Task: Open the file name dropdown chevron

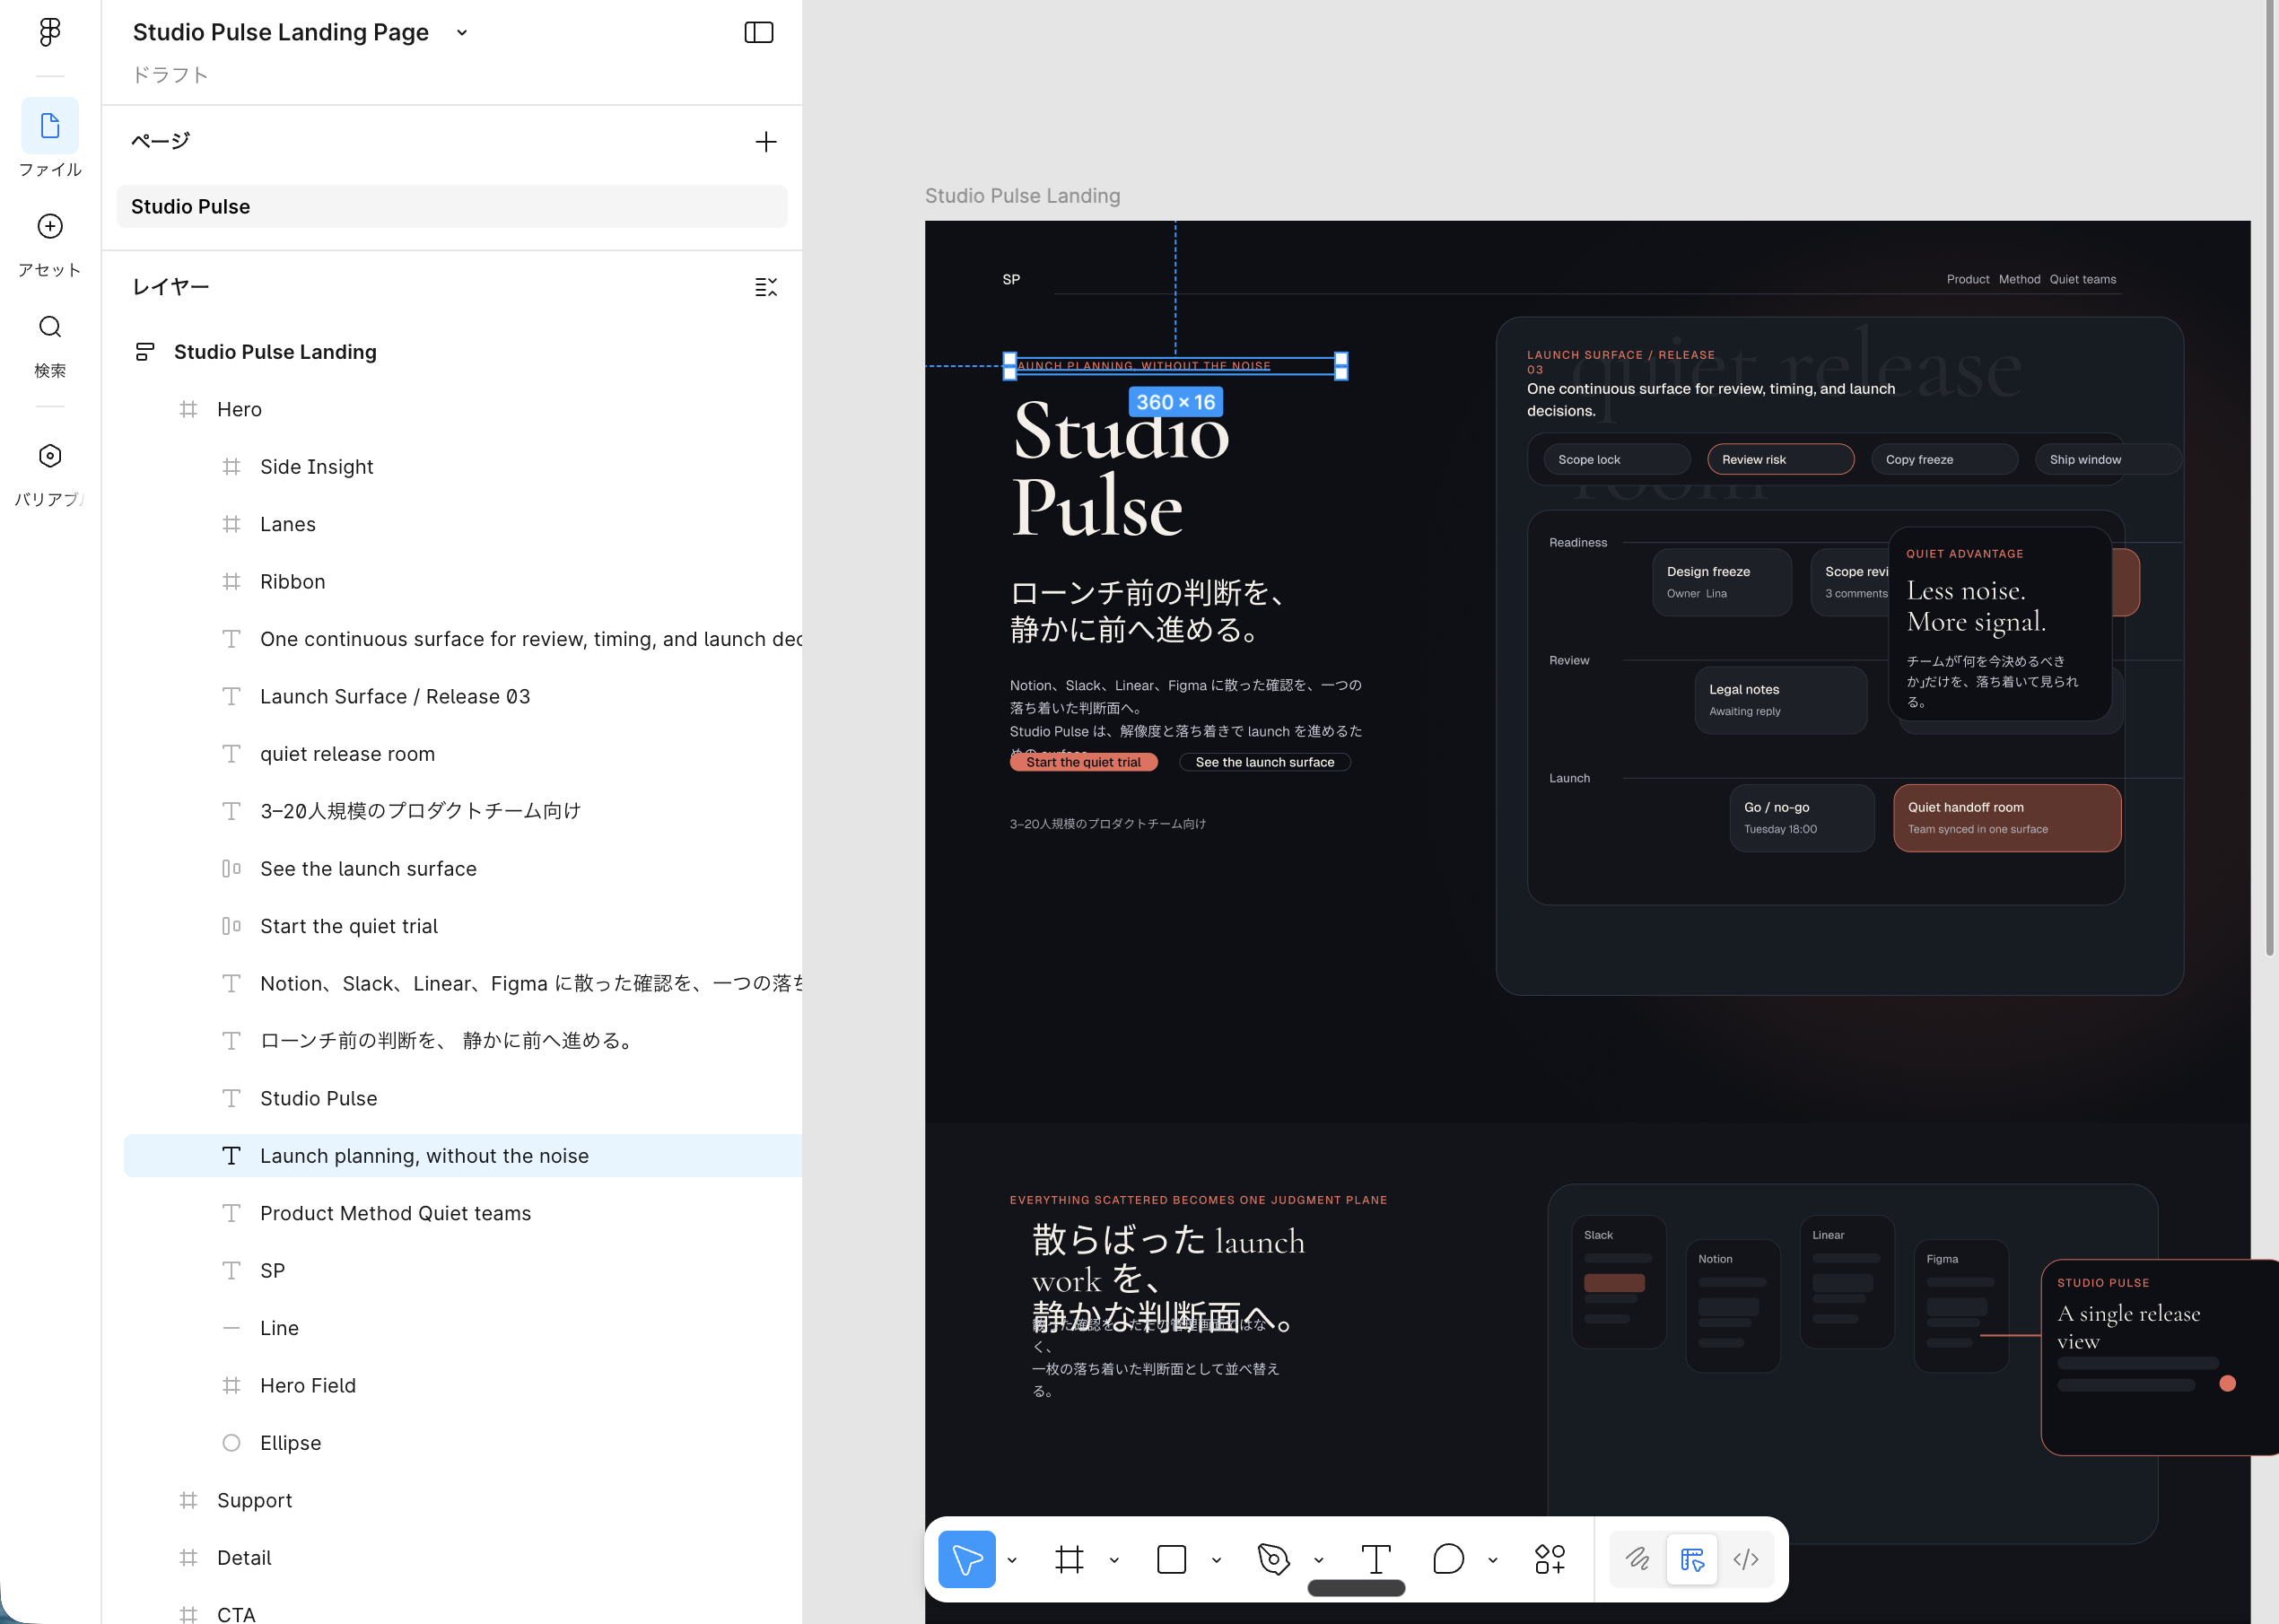Action: [462, 32]
